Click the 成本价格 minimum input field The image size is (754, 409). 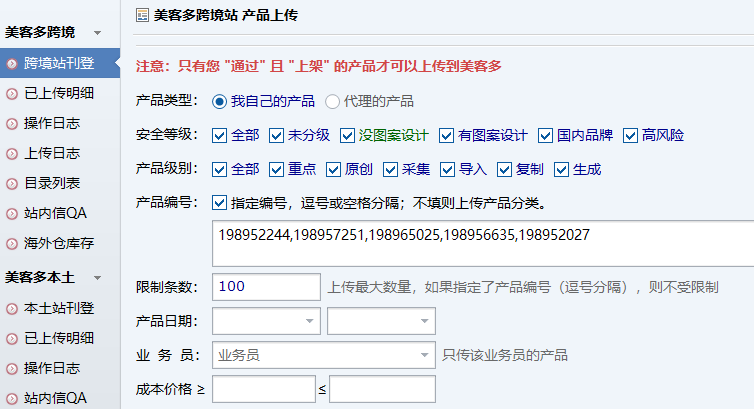264,389
